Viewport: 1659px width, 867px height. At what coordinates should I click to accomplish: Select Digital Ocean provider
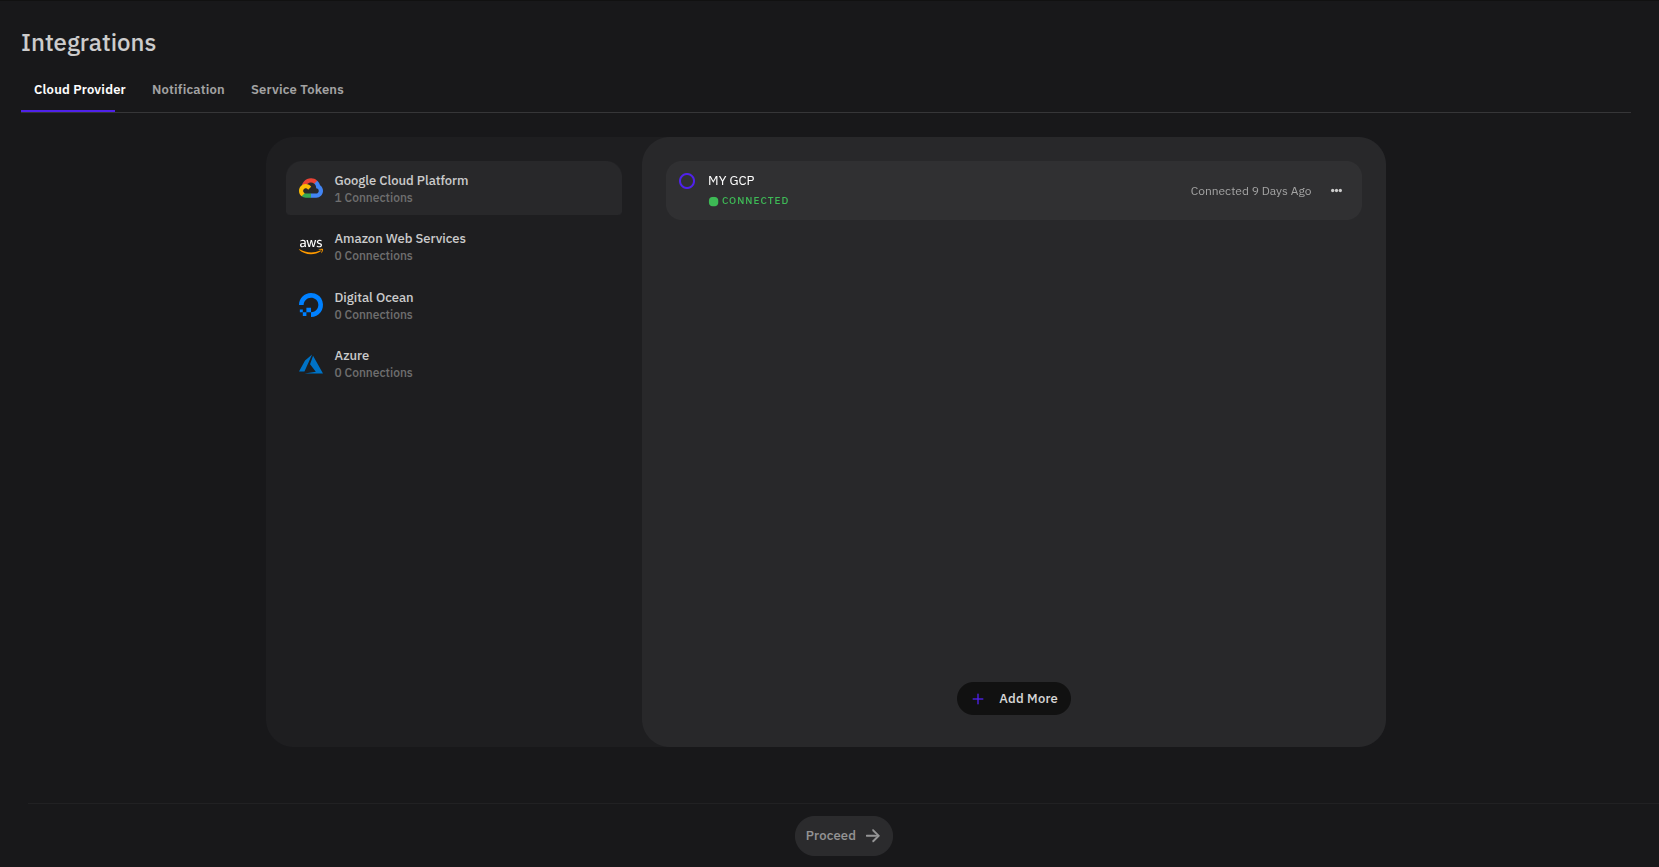(x=454, y=305)
